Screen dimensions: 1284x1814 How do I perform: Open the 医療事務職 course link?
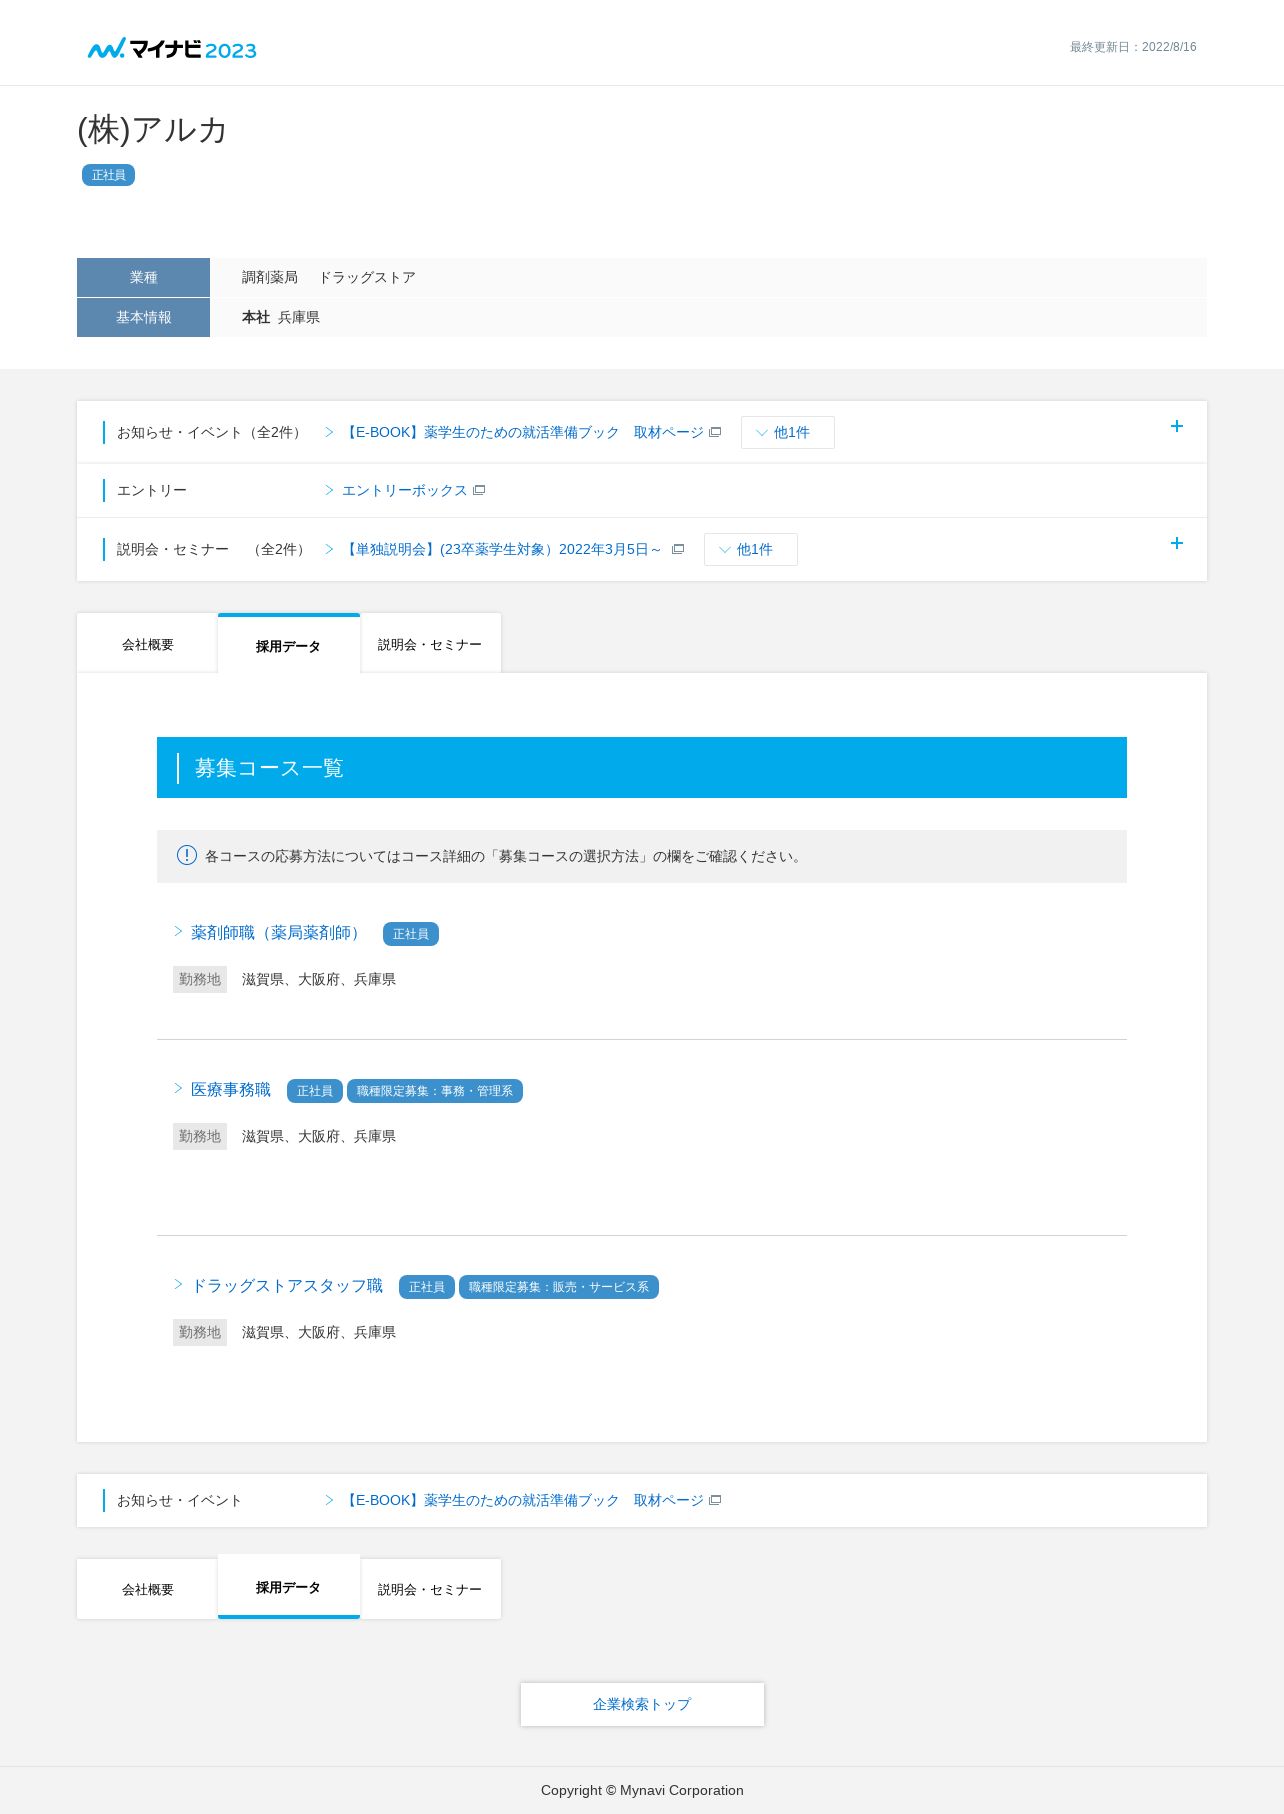coord(231,1089)
